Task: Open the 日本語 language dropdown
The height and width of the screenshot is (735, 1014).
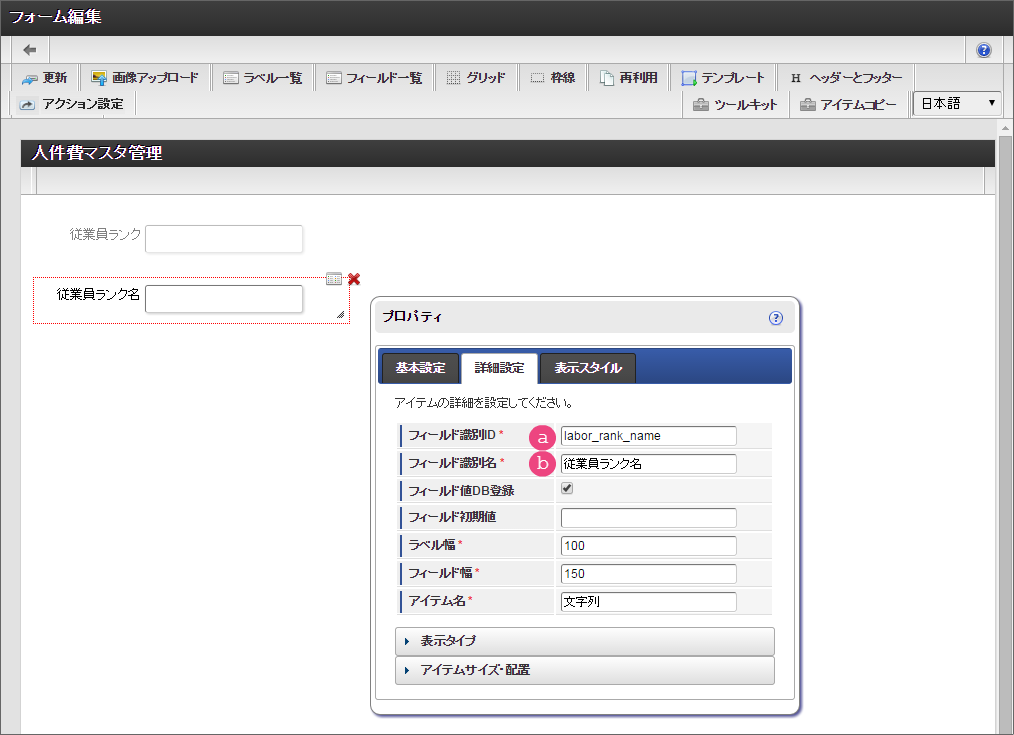Action: [x=957, y=103]
